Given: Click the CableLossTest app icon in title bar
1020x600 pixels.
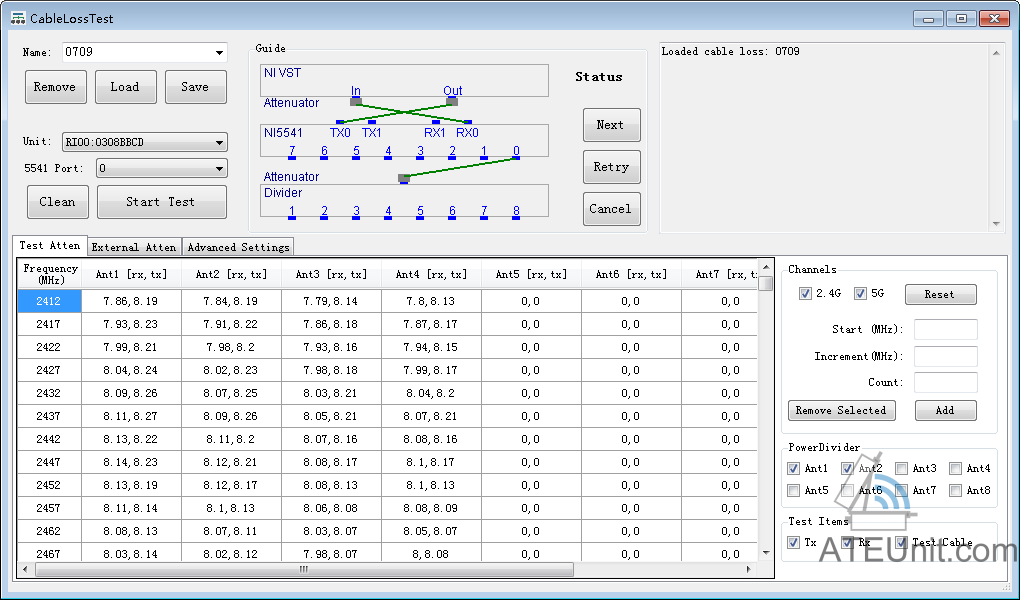Looking at the screenshot, I should pyautogui.click(x=17, y=17).
